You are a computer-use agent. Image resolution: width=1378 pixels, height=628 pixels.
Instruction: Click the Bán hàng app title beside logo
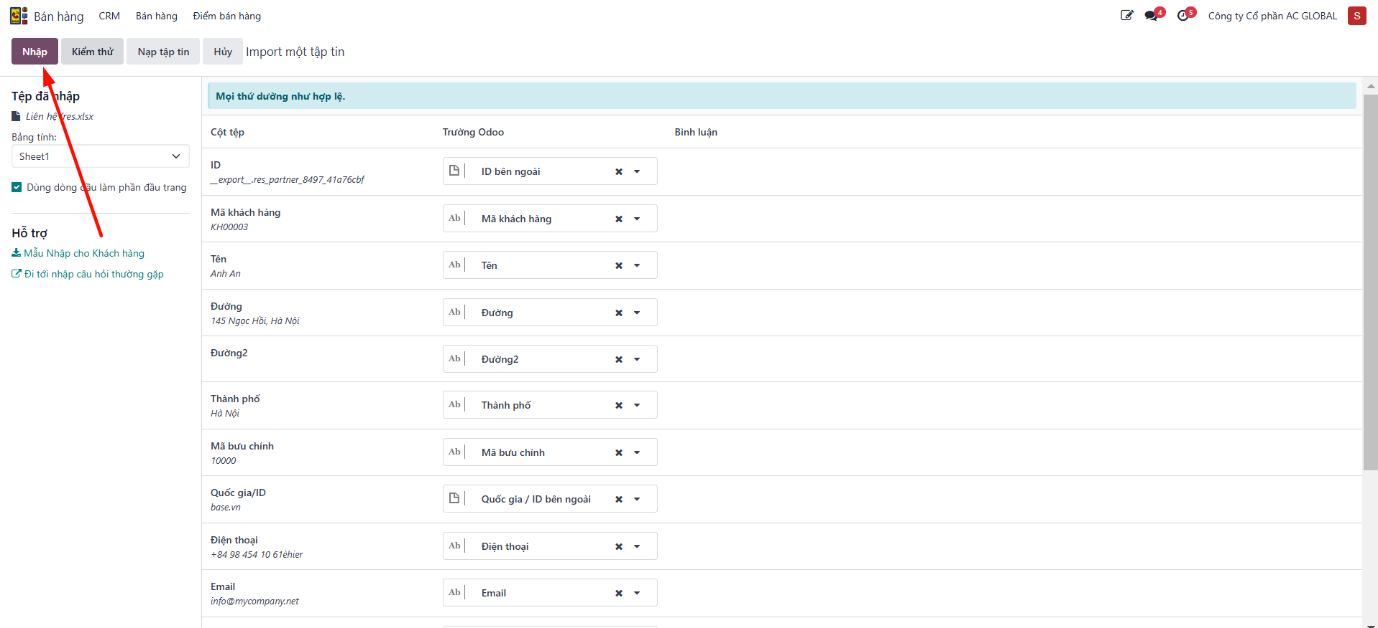[58, 17]
